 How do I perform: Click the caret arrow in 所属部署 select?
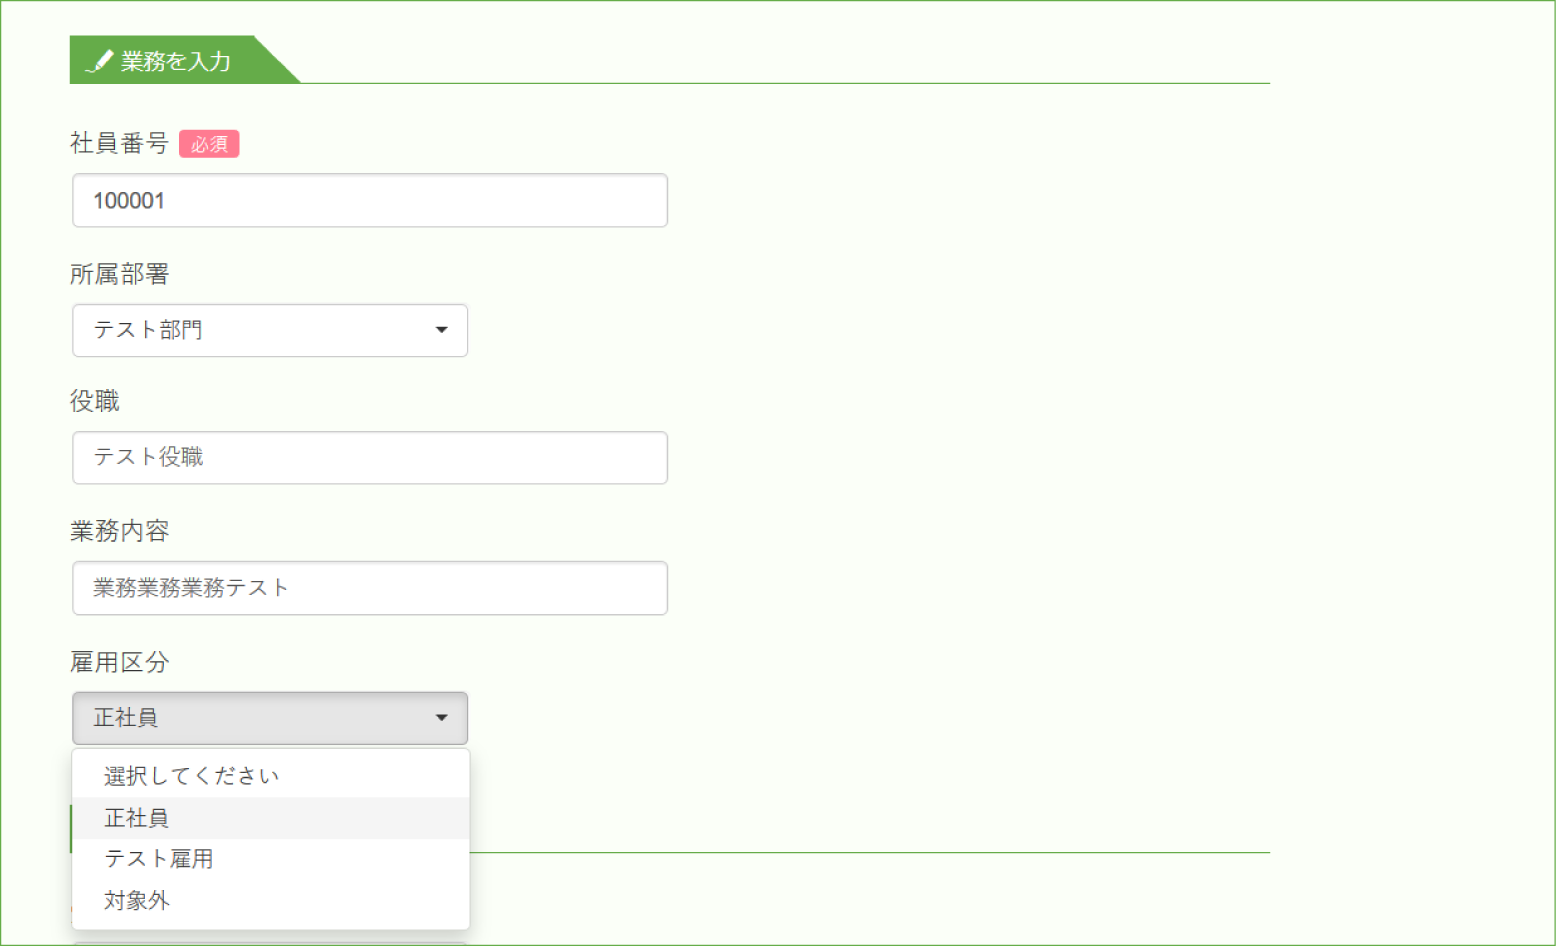(441, 330)
